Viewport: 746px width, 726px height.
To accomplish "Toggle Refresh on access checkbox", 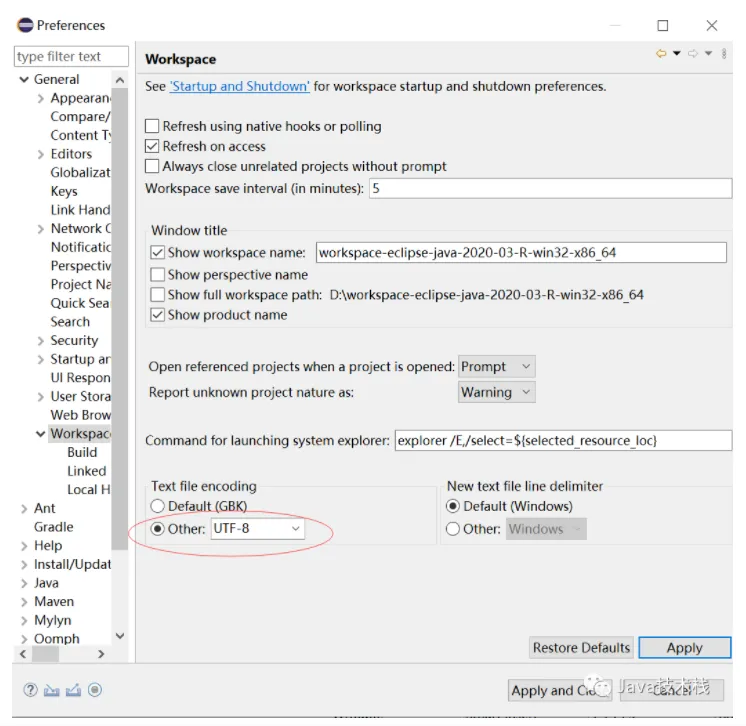I will pos(152,146).
